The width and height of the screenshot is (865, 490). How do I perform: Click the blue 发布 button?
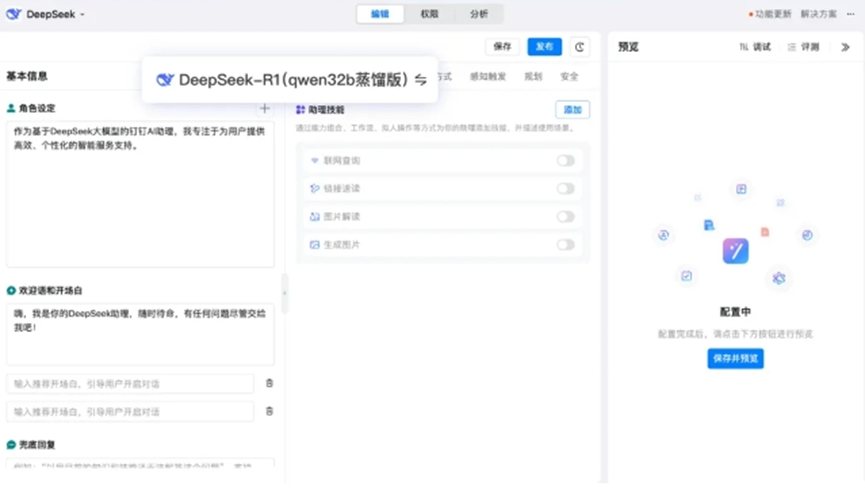[544, 46]
